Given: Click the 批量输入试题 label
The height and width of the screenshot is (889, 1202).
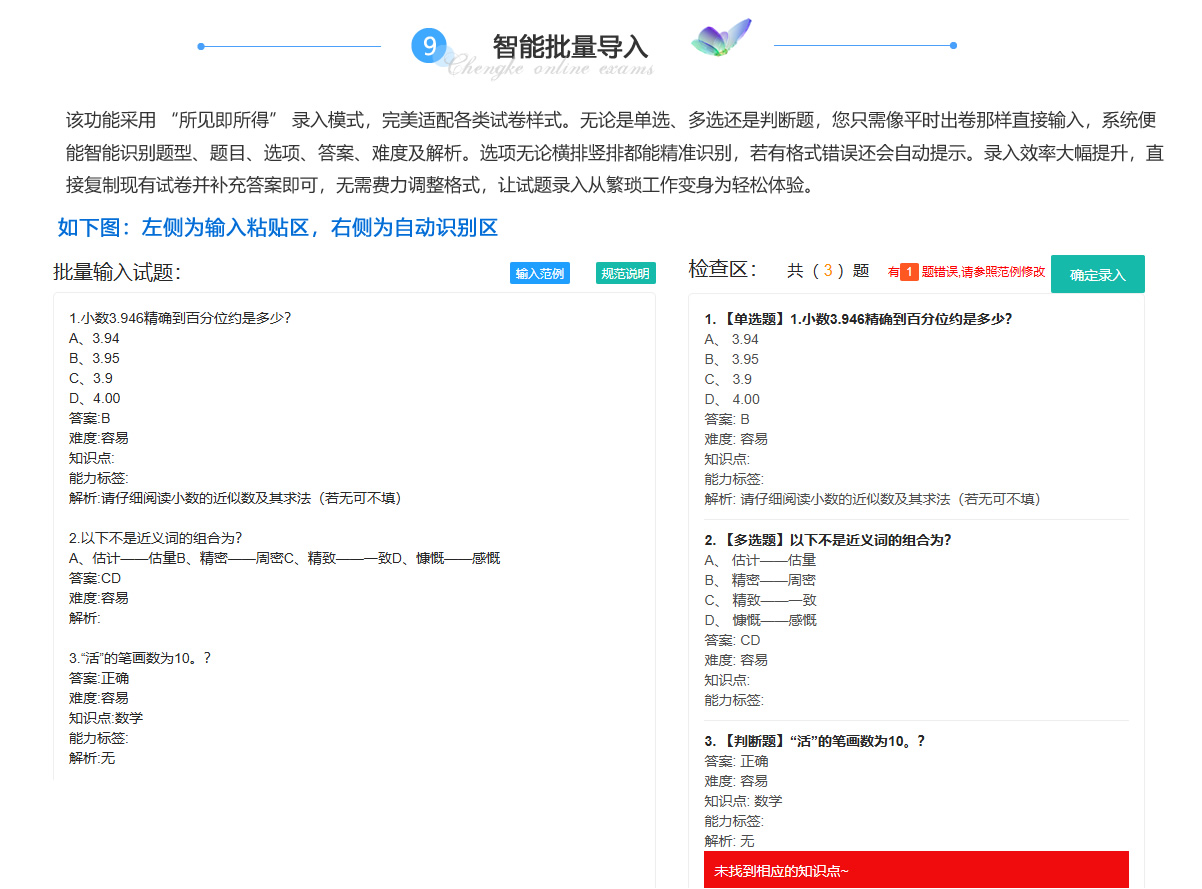Looking at the screenshot, I should point(117,273).
